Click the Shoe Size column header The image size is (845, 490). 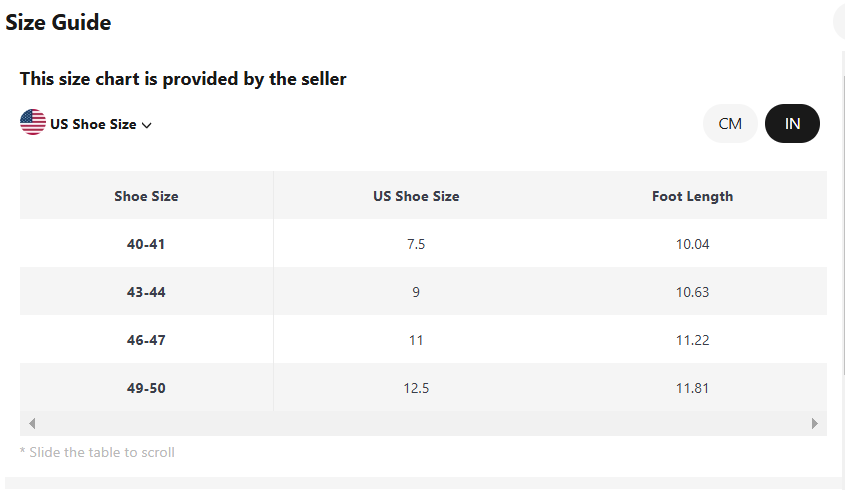click(146, 196)
